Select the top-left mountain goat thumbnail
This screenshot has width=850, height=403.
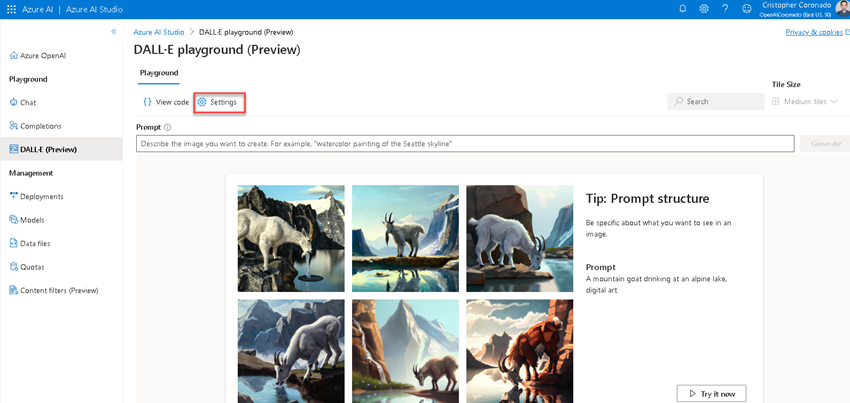click(x=291, y=237)
